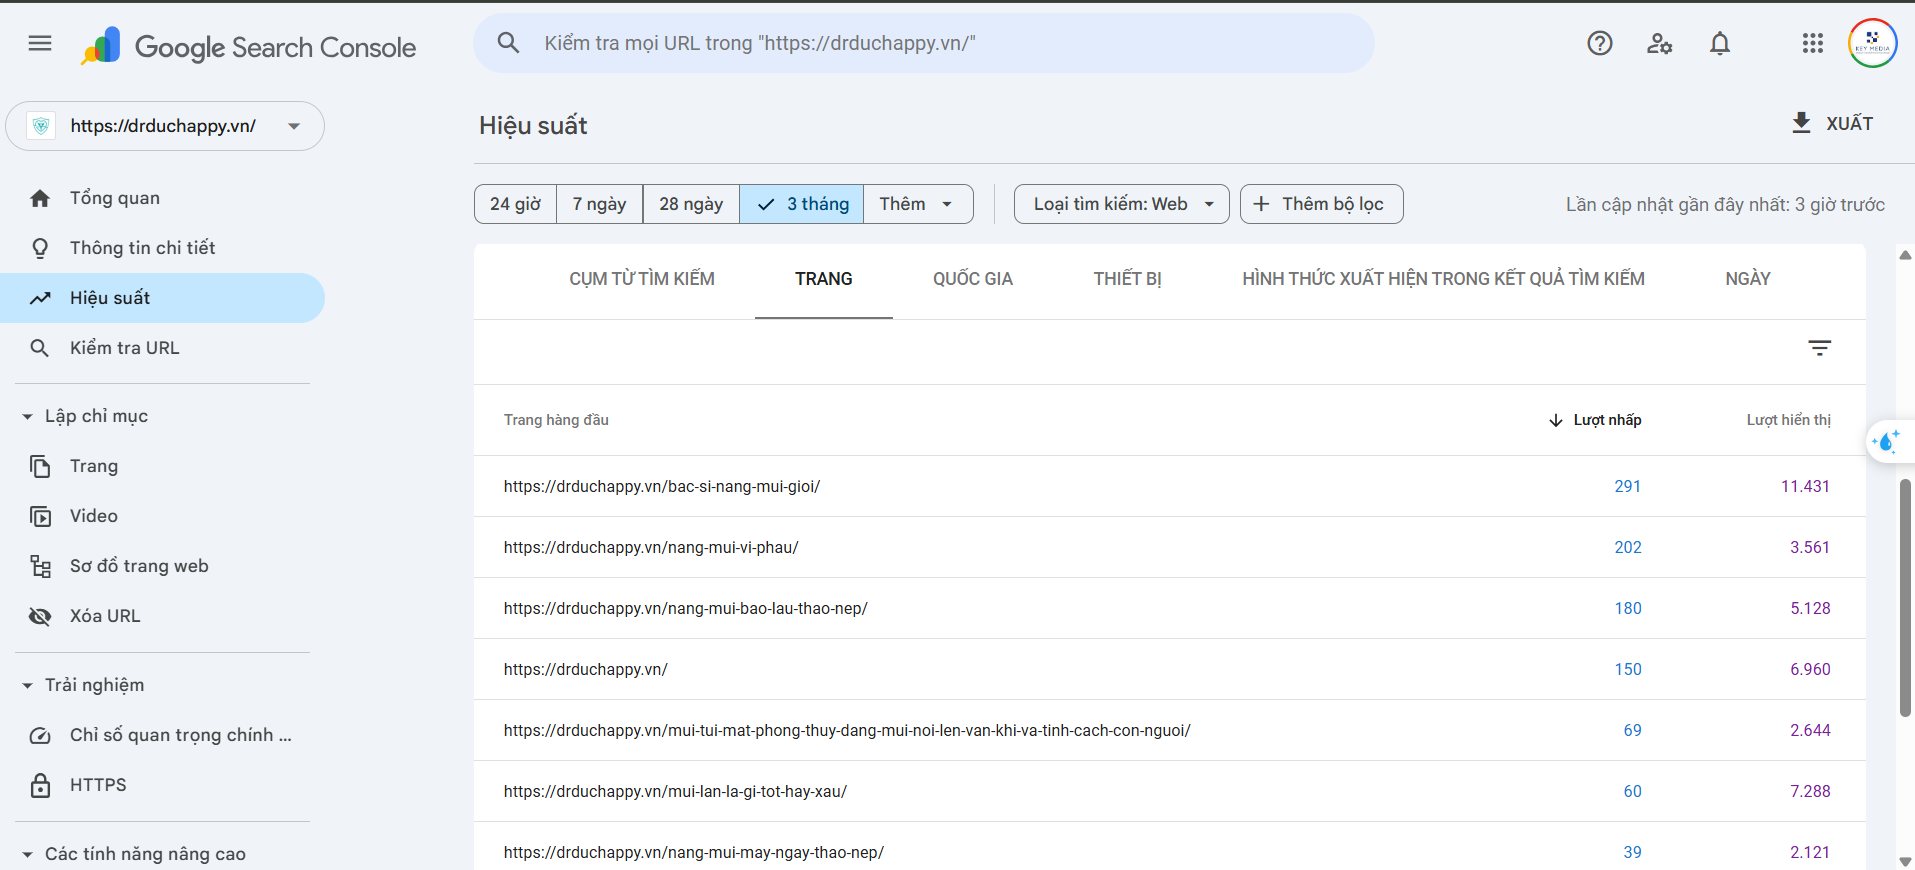Open the Google apps grid
The image size is (1915, 870).
(1812, 43)
